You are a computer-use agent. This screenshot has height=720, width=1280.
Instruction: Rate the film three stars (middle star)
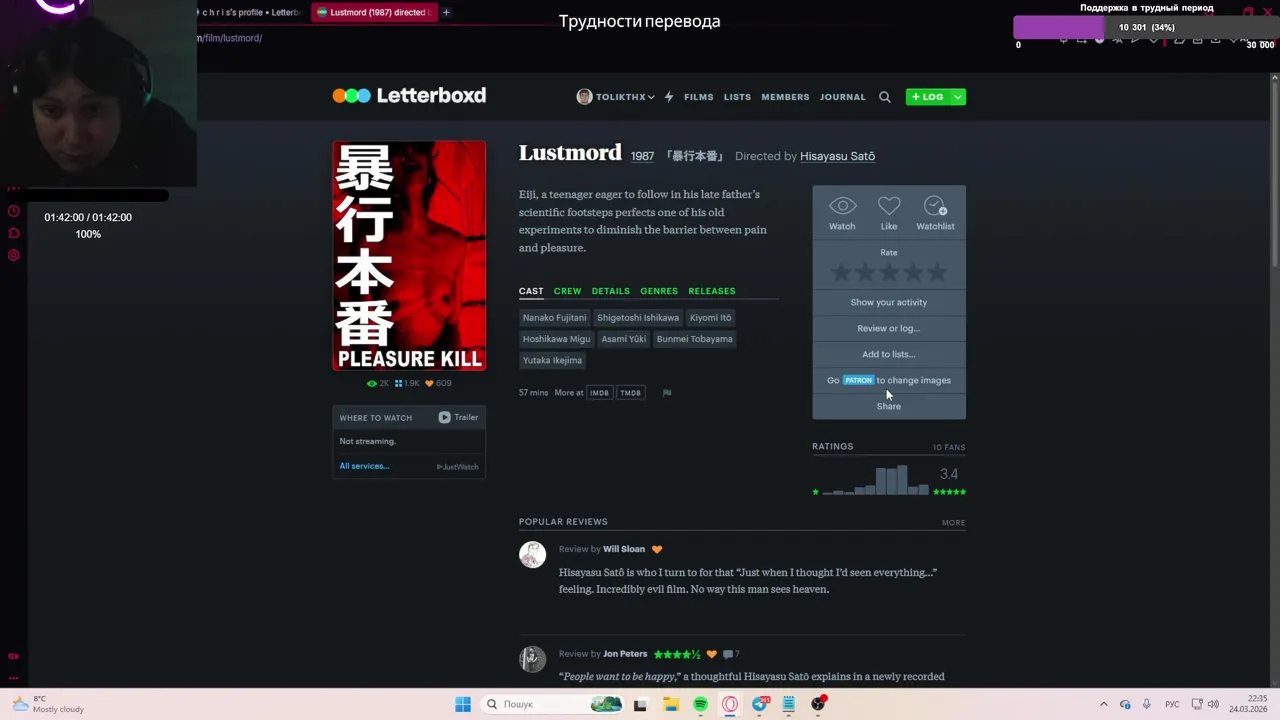(889, 272)
